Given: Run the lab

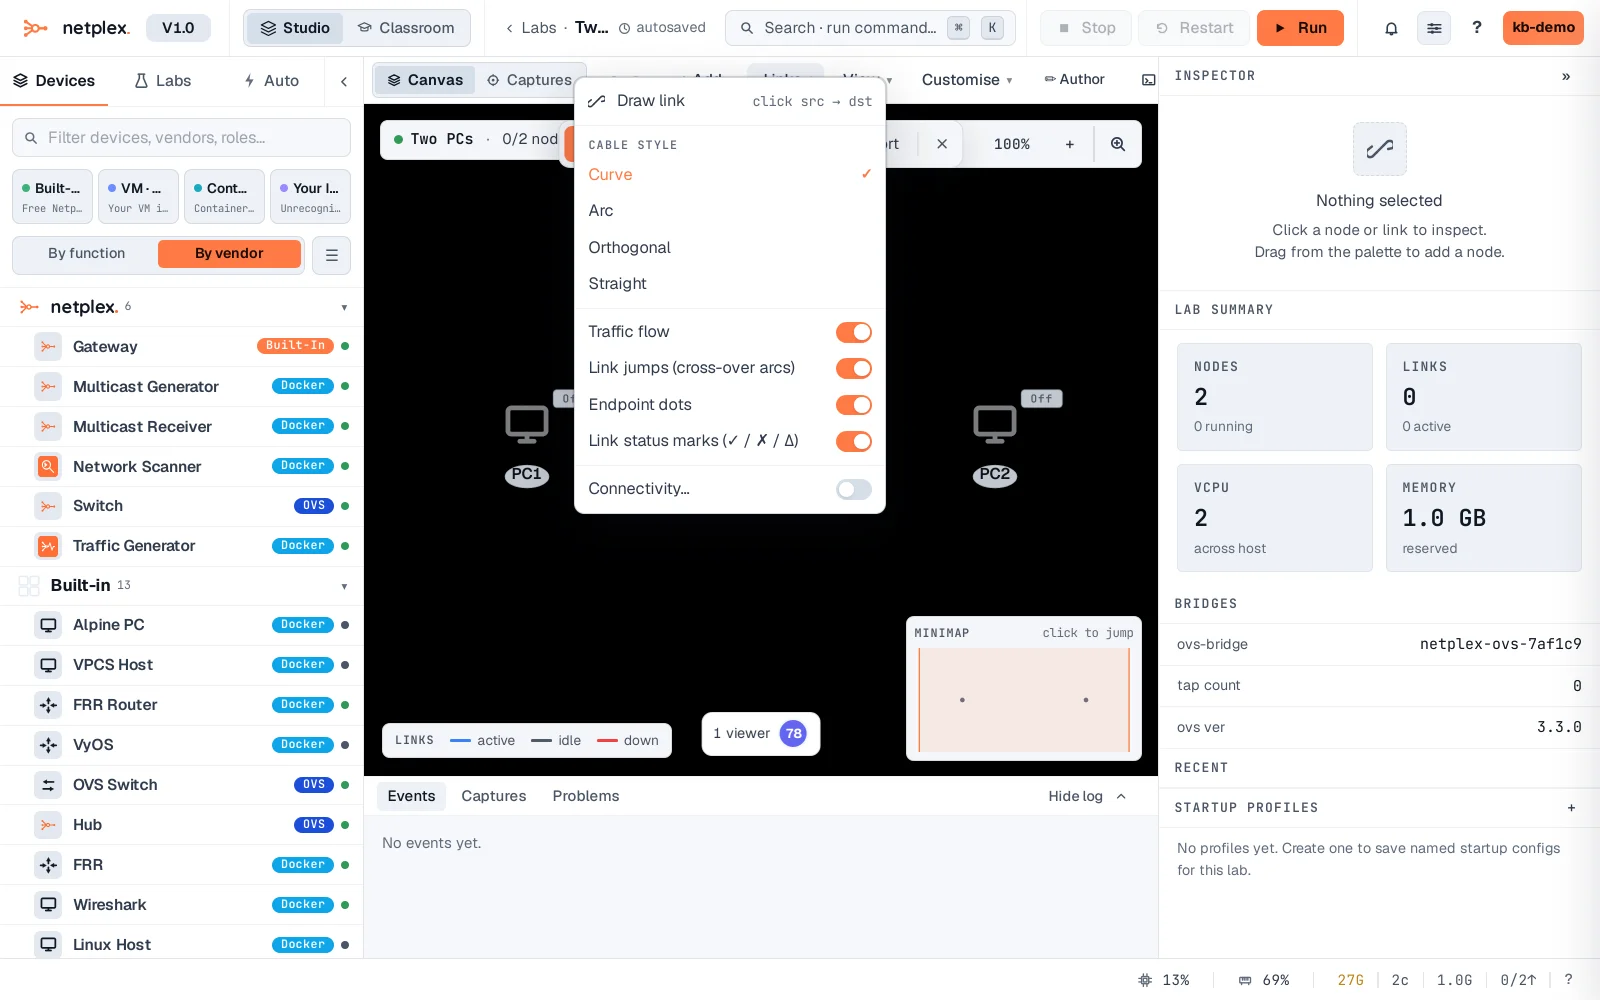Looking at the screenshot, I should [x=1300, y=28].
